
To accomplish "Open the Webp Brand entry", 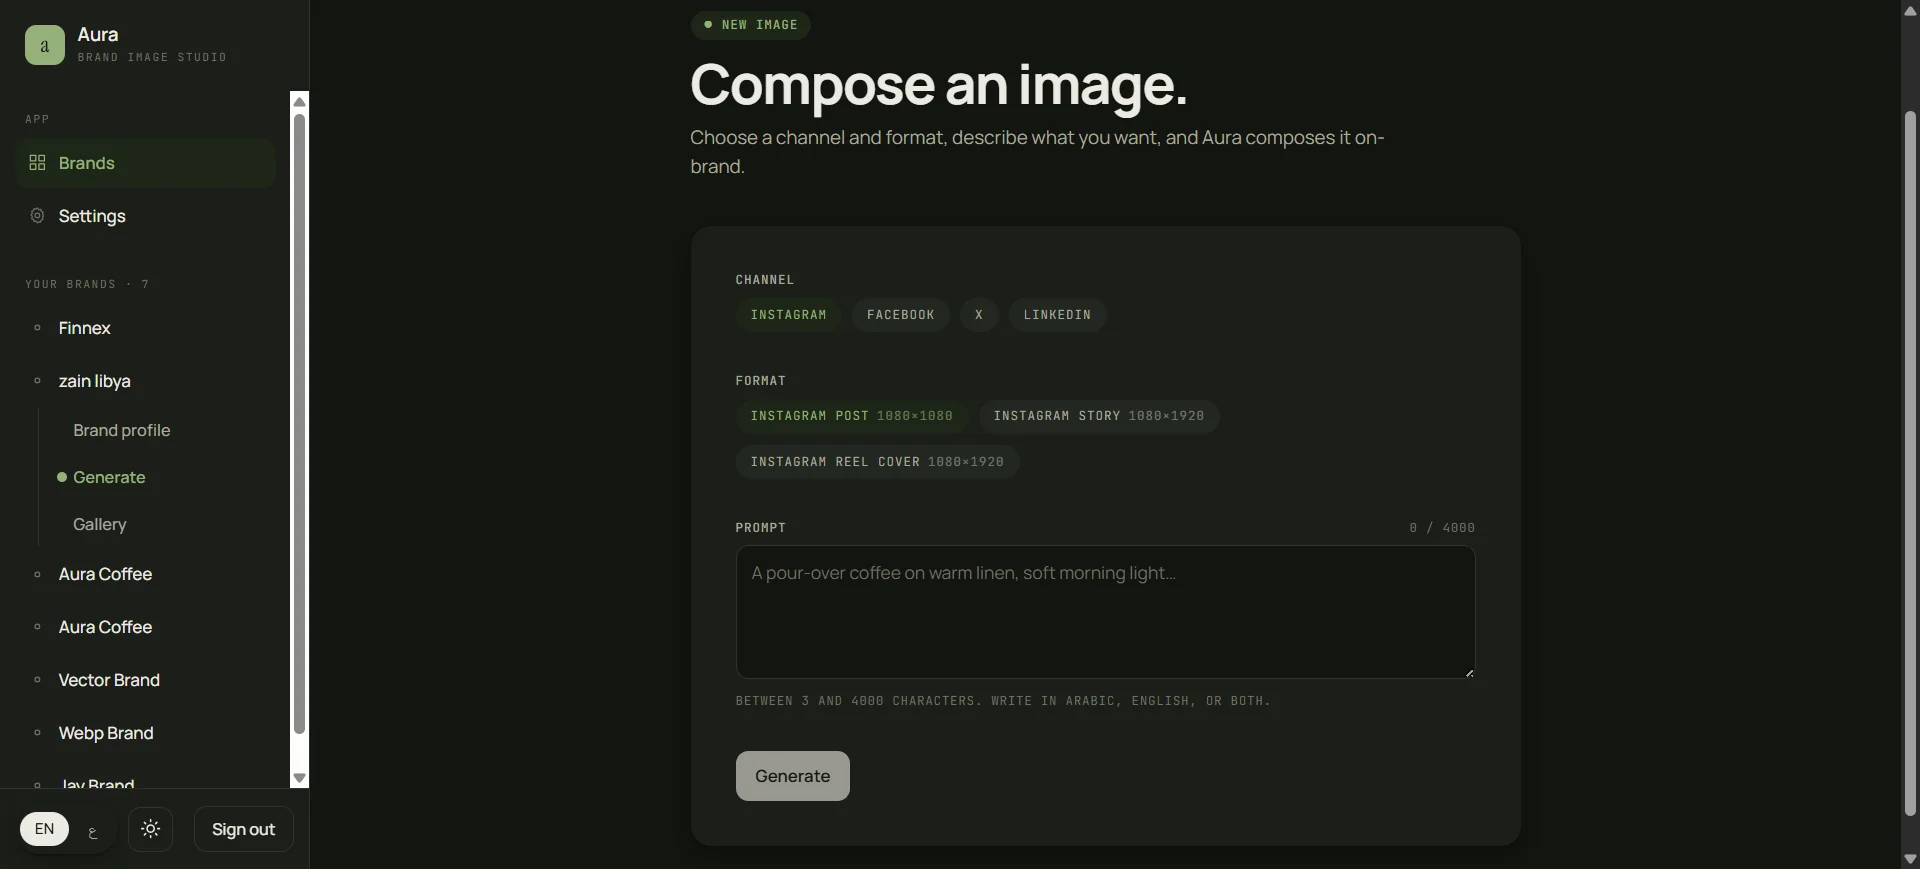I will (x=145, y=733).
